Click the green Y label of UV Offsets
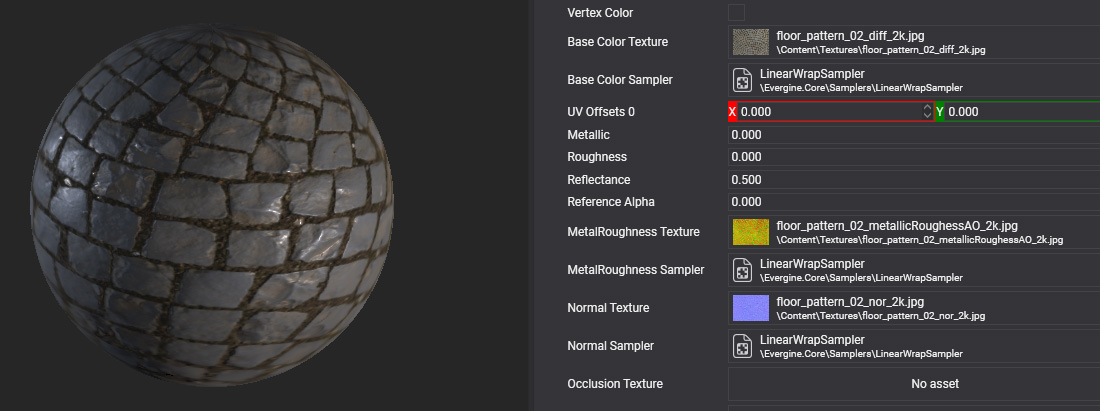 click(x=939, y=112)
